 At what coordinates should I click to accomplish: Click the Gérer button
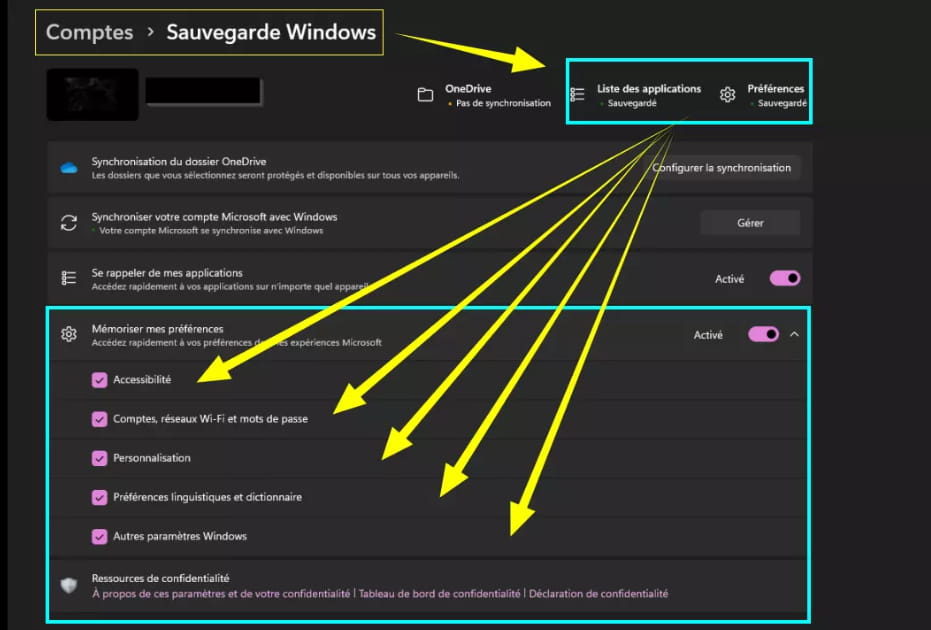click(750, 223)
